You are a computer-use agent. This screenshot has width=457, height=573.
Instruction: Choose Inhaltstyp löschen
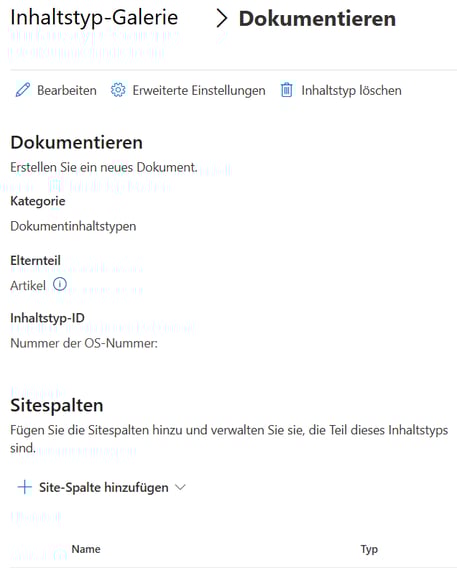[x=351, y=90]
